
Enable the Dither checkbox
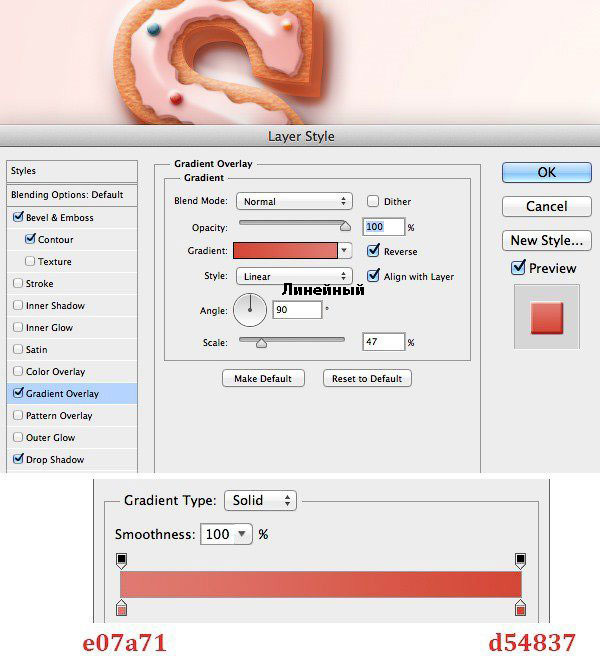coord(373,201)
